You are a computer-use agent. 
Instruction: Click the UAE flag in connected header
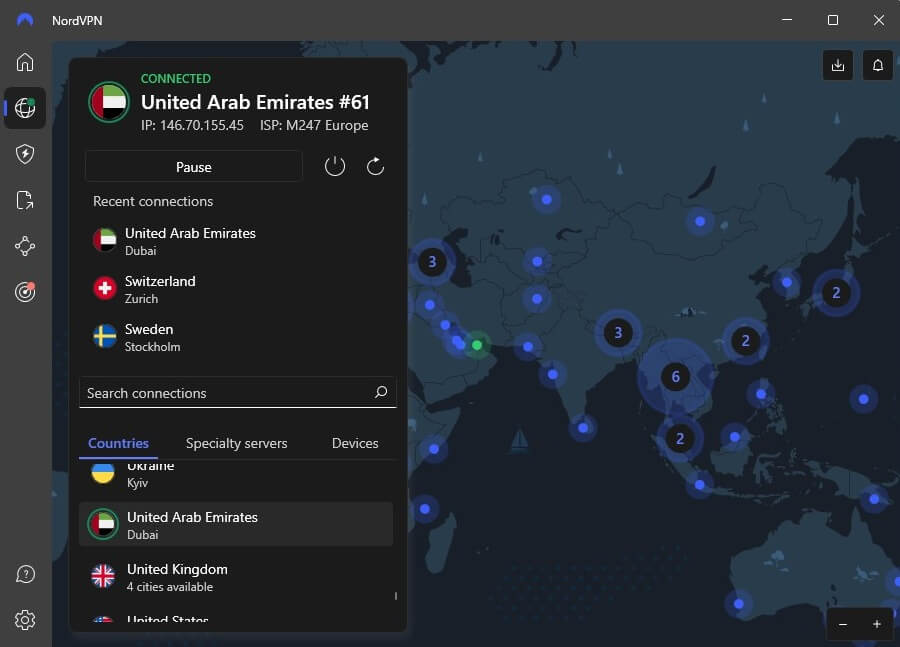click(109, 103)
